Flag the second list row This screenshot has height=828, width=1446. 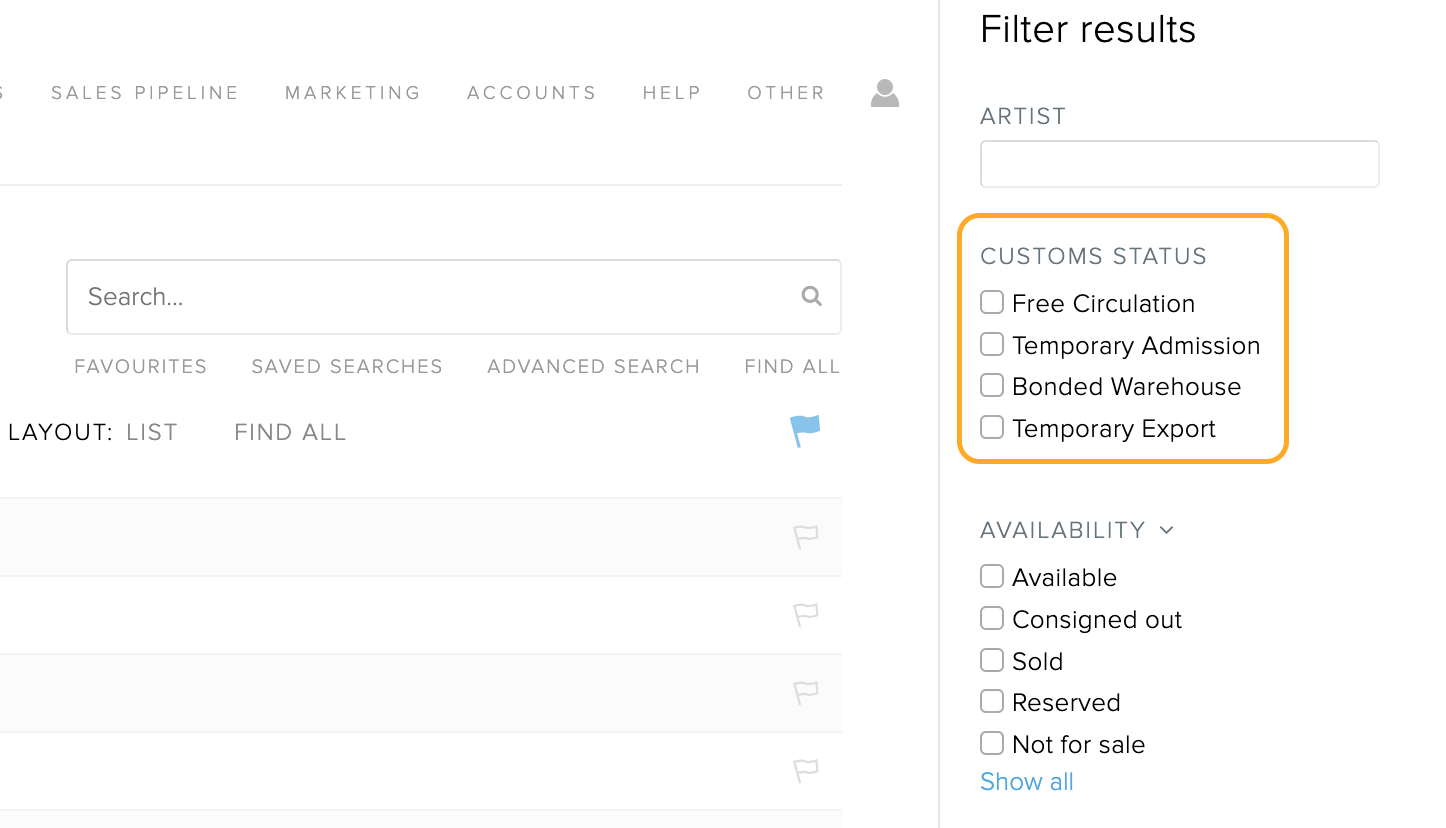[806, 615]
